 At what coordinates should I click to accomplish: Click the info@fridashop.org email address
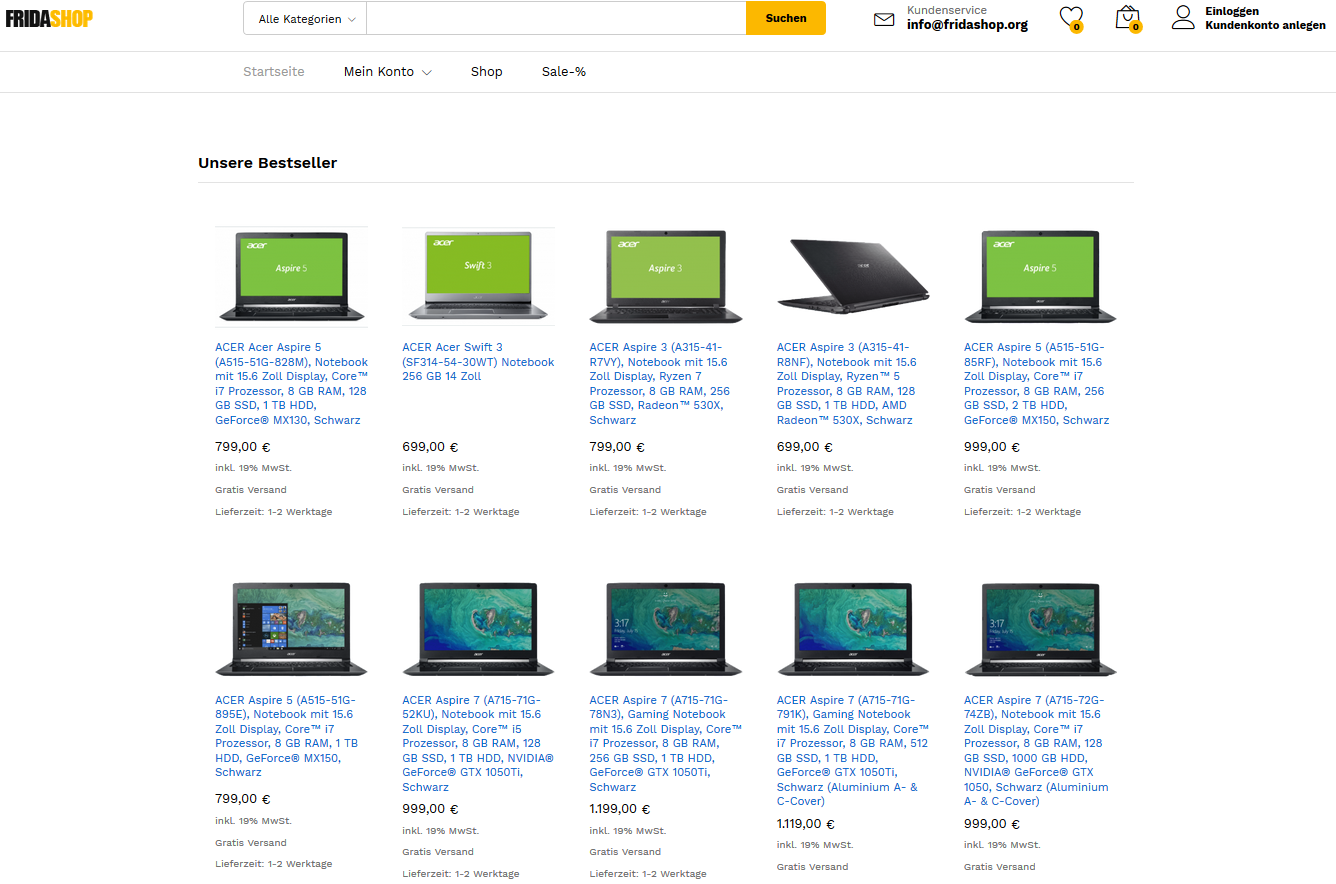coord(967,25)
